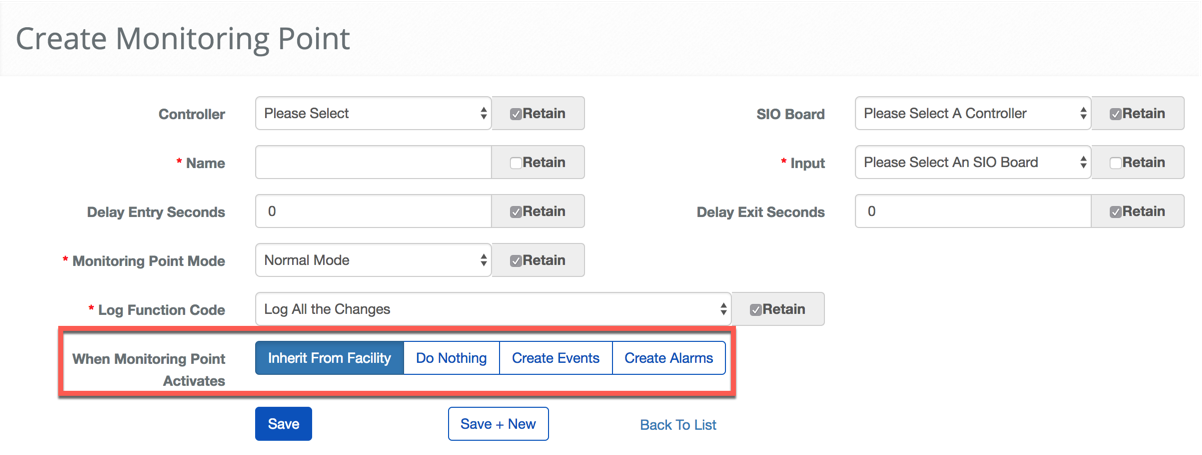
Task: Uncheck Retain for Delay Exit Seconds
Action: pos(1116,212)
